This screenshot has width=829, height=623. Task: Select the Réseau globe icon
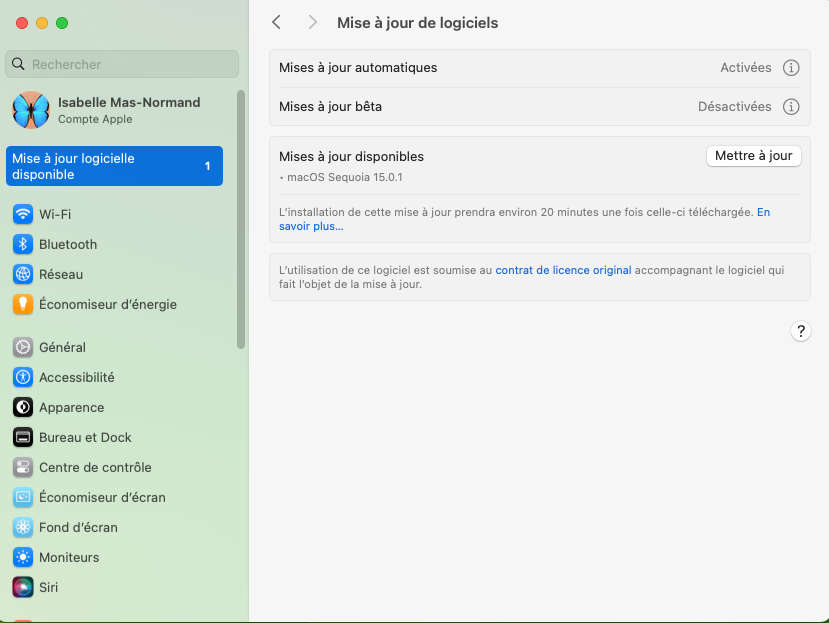(23, 274)
